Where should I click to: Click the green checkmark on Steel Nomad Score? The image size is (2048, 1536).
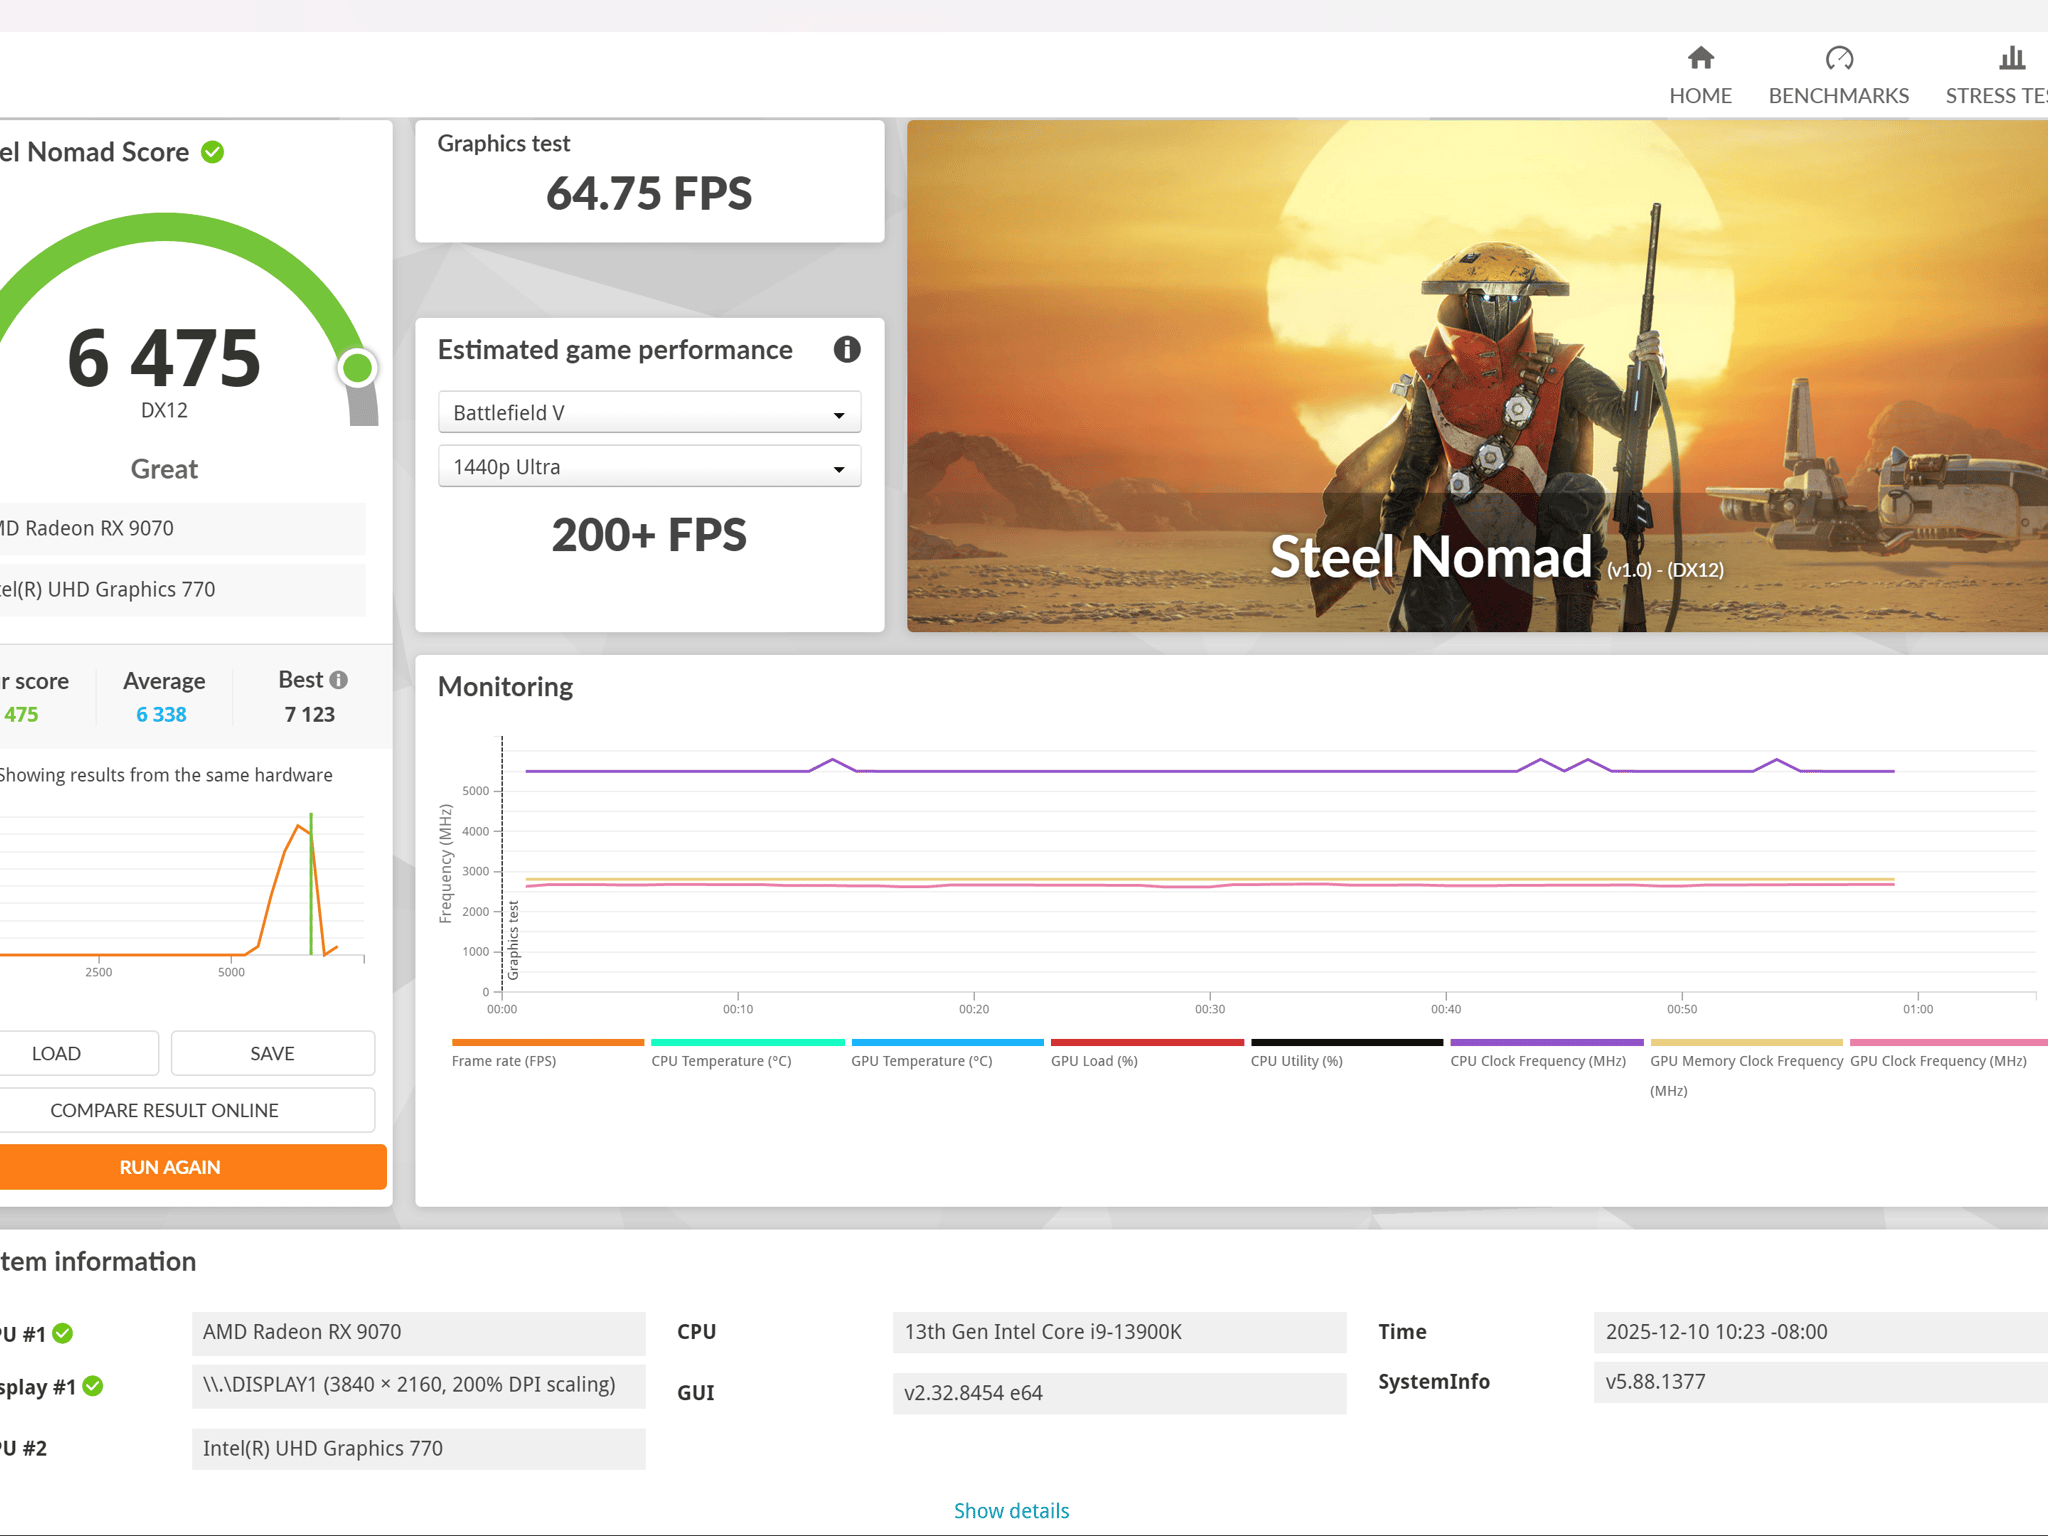click(x=212, y=151)
